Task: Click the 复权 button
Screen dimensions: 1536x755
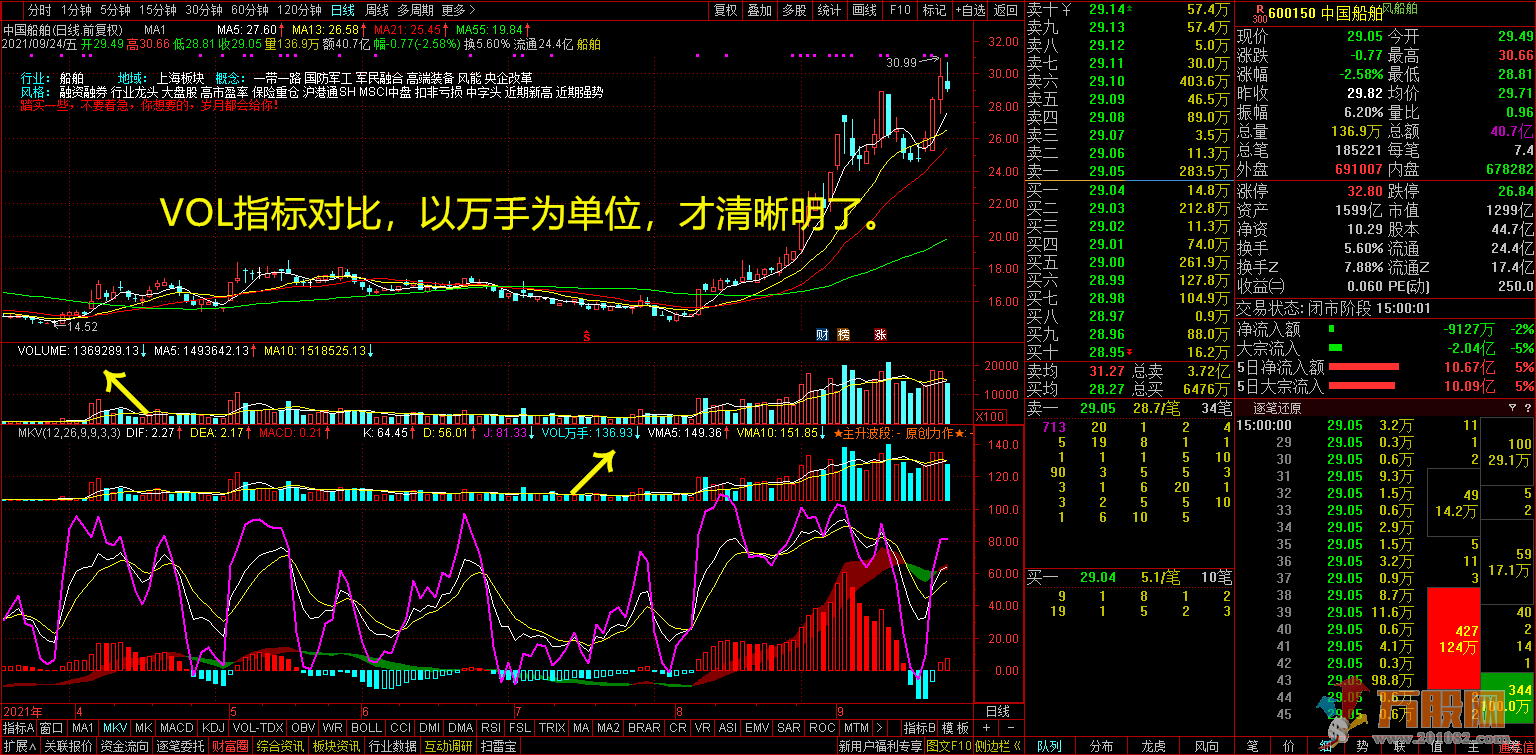Action: click(725, 9)
